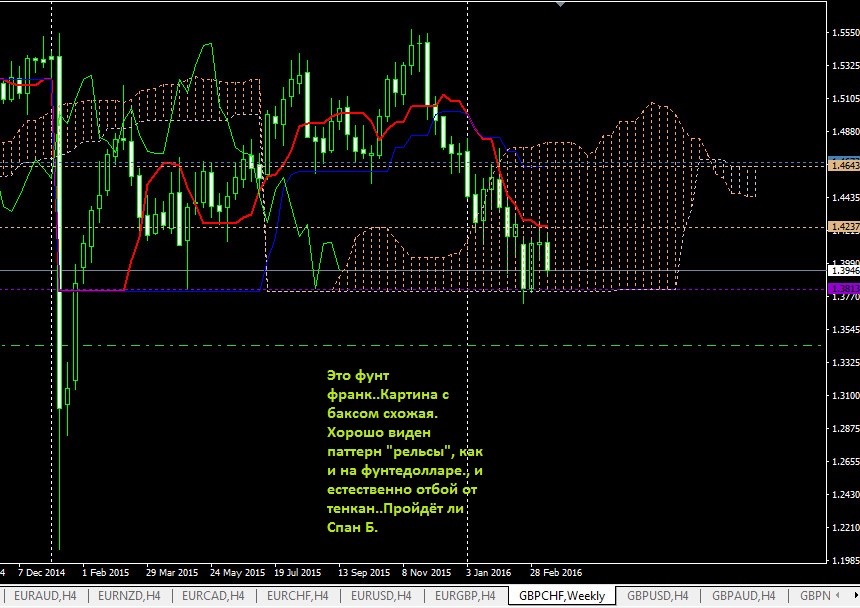
Task: Switch to the GBPUSD,H4 chart tab
Action: coord(658,595)
